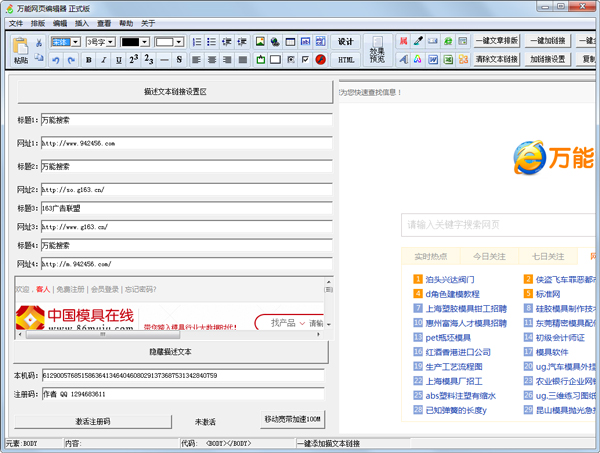Click the 标题1 input field containing 万能搜索
600x453 pixels.
(186, 120)
